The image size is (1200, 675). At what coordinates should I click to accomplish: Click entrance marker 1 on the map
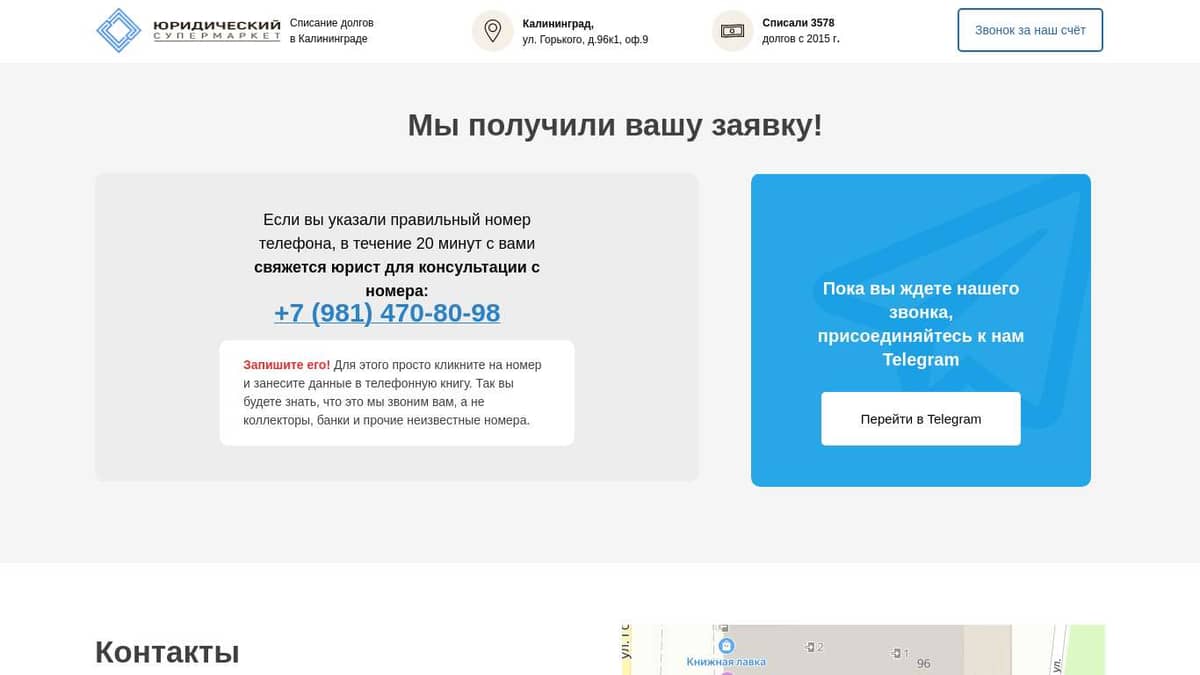pos(900,653)
